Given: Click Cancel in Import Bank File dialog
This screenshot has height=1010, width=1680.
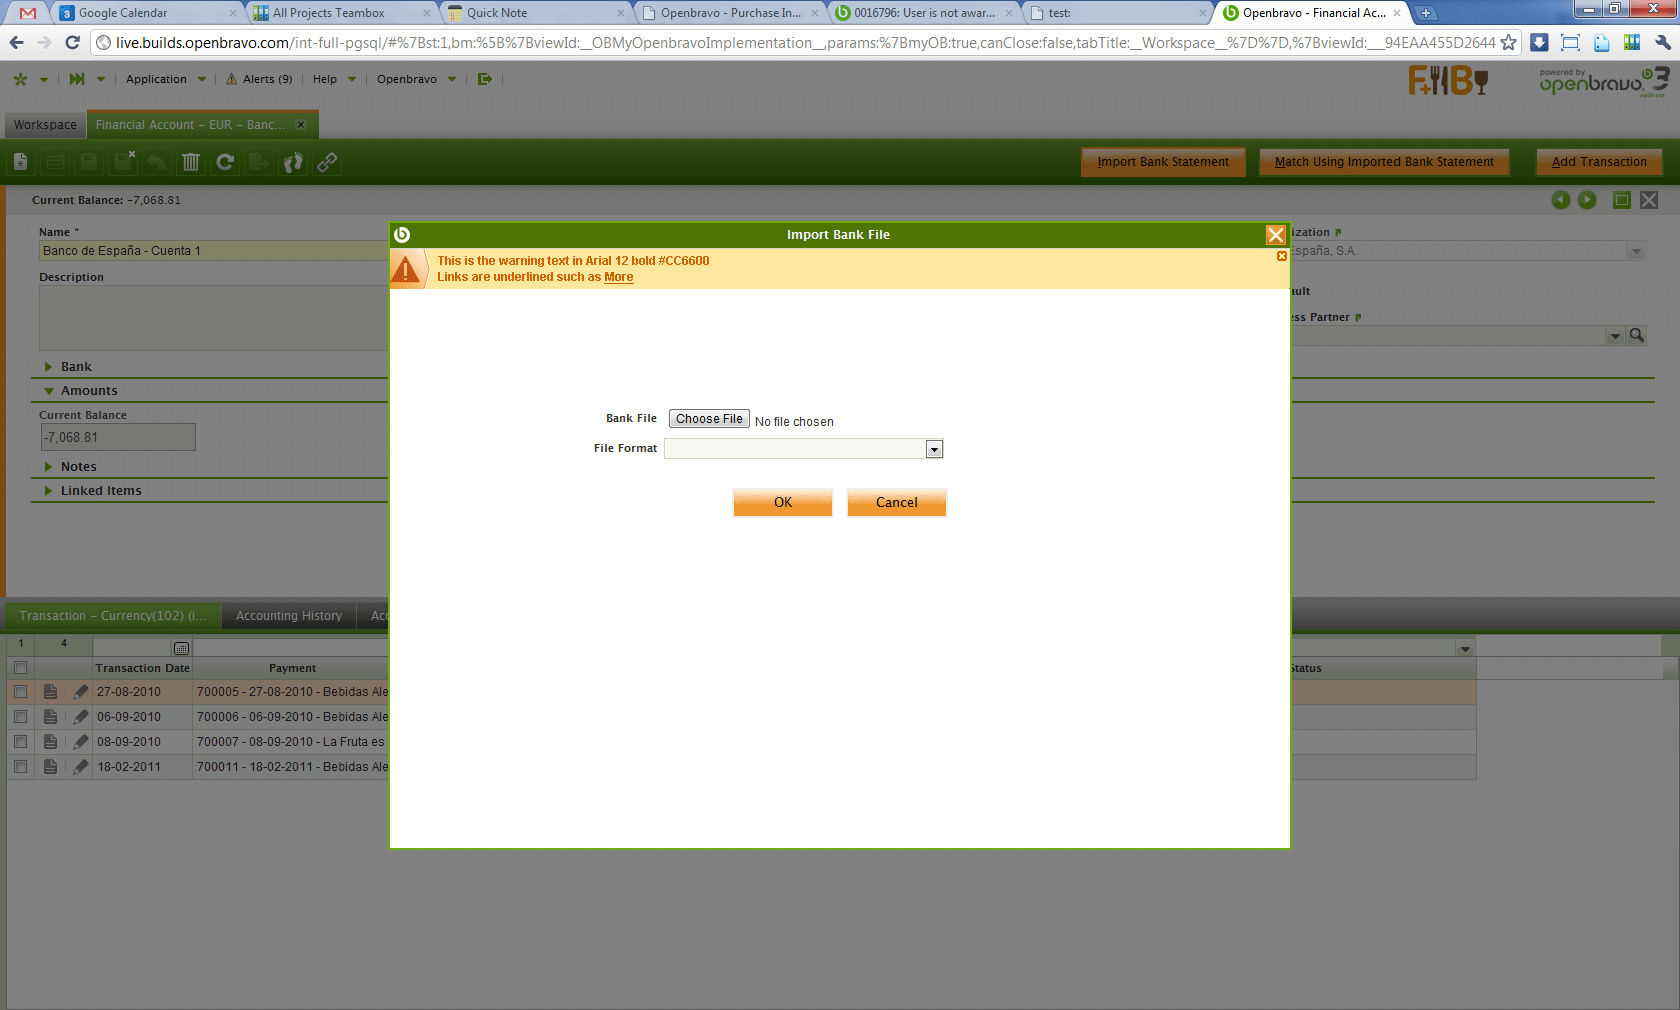Looking at the screenshot, I should tap(897, 502).
